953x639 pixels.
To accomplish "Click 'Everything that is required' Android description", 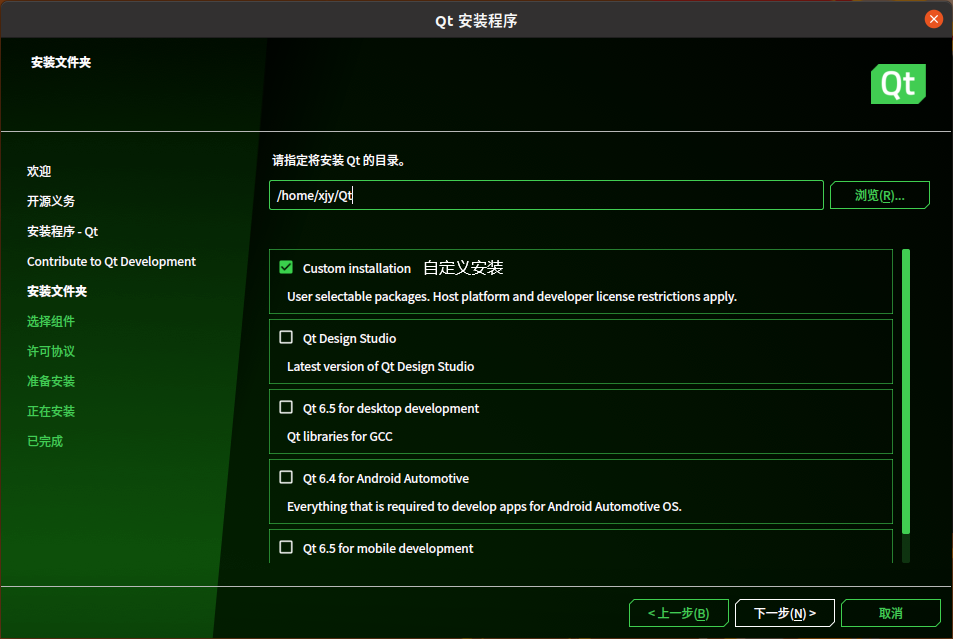I will coord(484,506).
